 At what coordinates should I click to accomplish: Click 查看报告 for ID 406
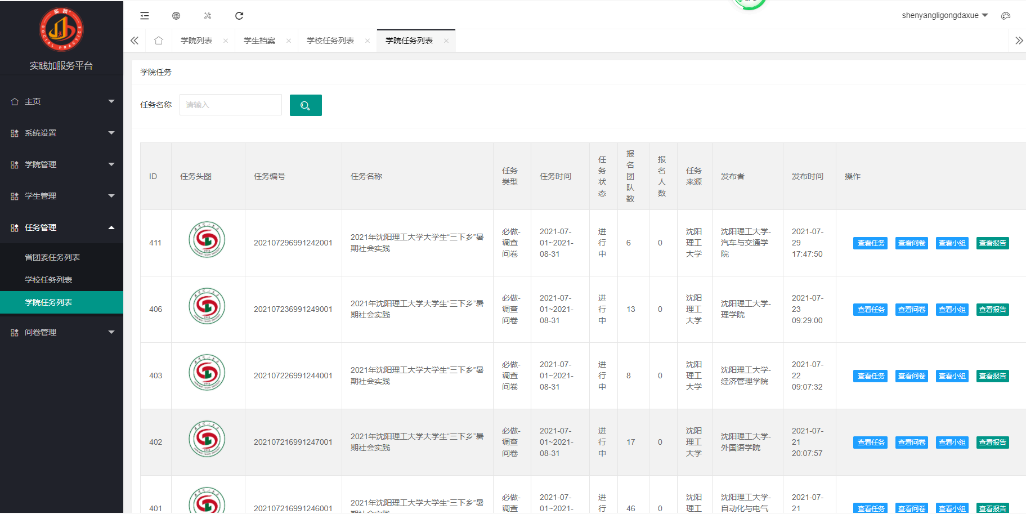pos(993,310)
